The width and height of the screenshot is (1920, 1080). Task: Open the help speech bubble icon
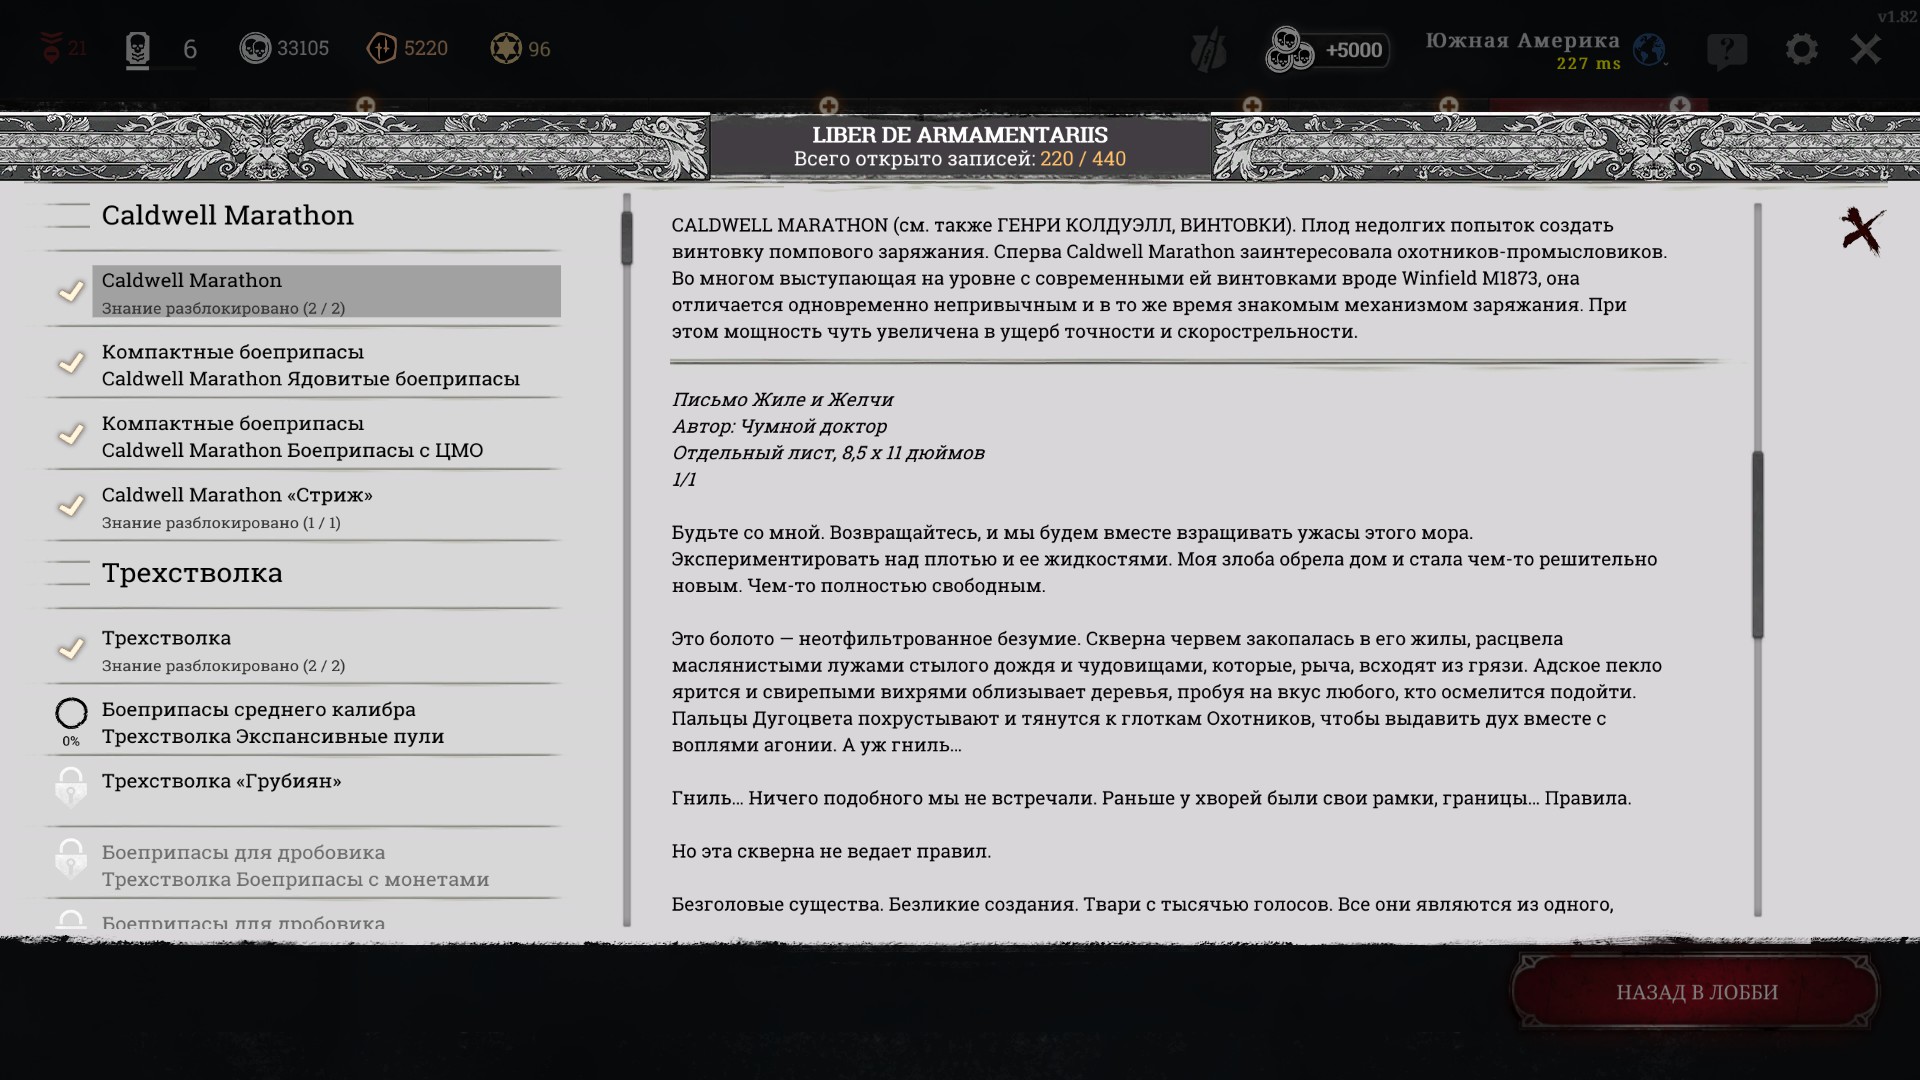click(x=1727, y=49)
